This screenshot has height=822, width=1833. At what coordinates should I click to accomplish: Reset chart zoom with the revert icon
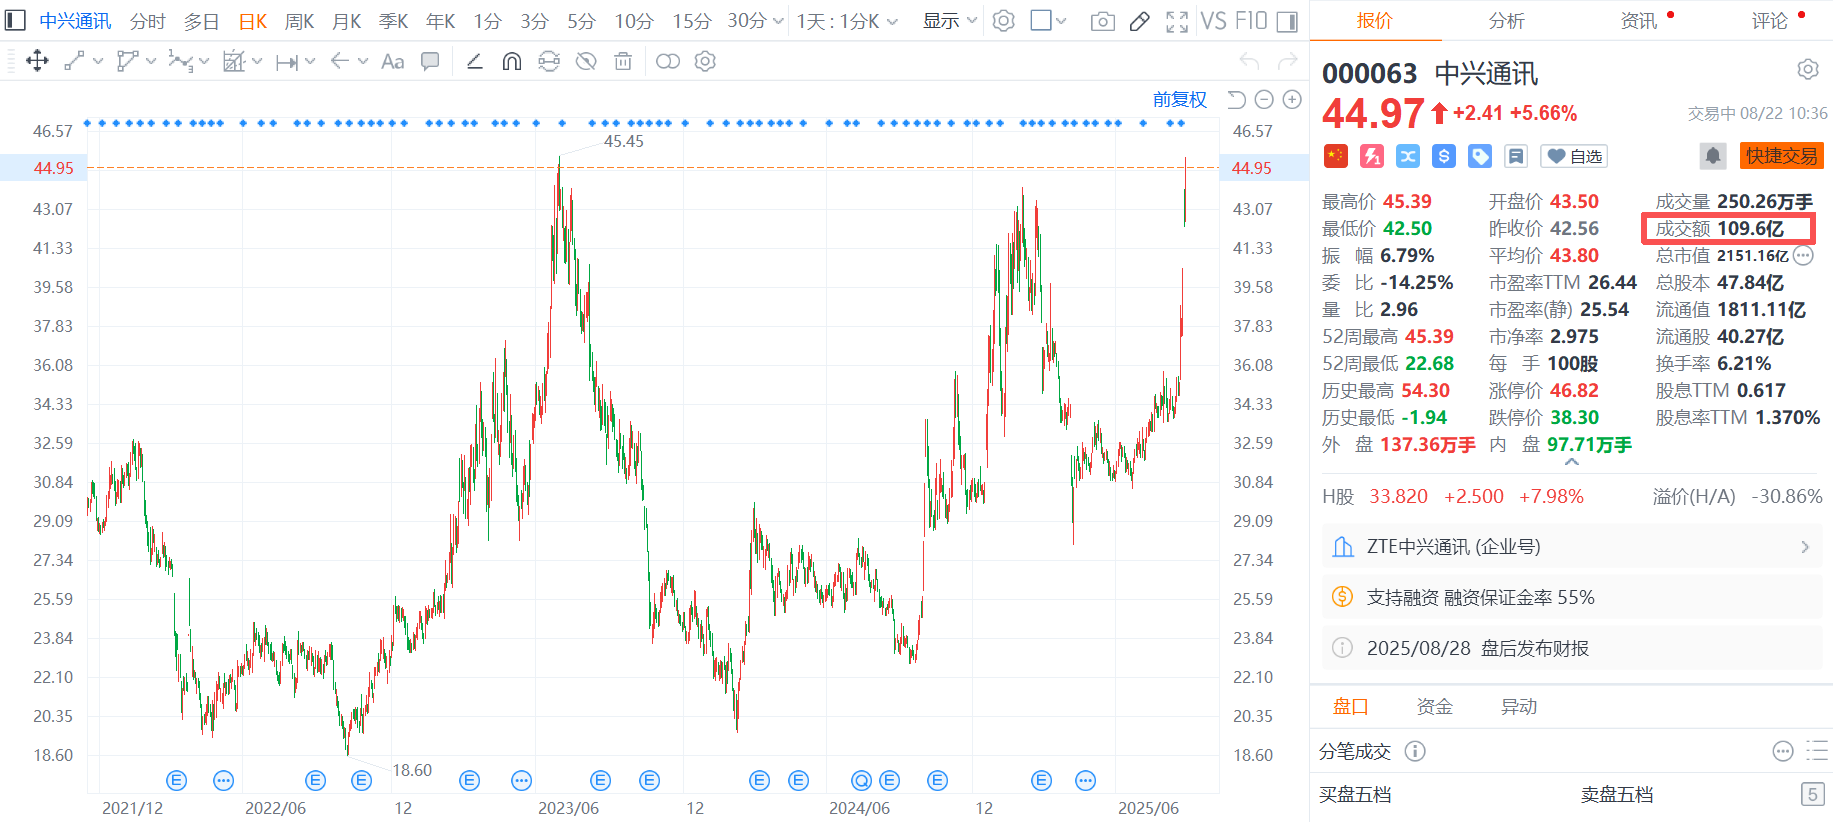(x=1237, y=99)
